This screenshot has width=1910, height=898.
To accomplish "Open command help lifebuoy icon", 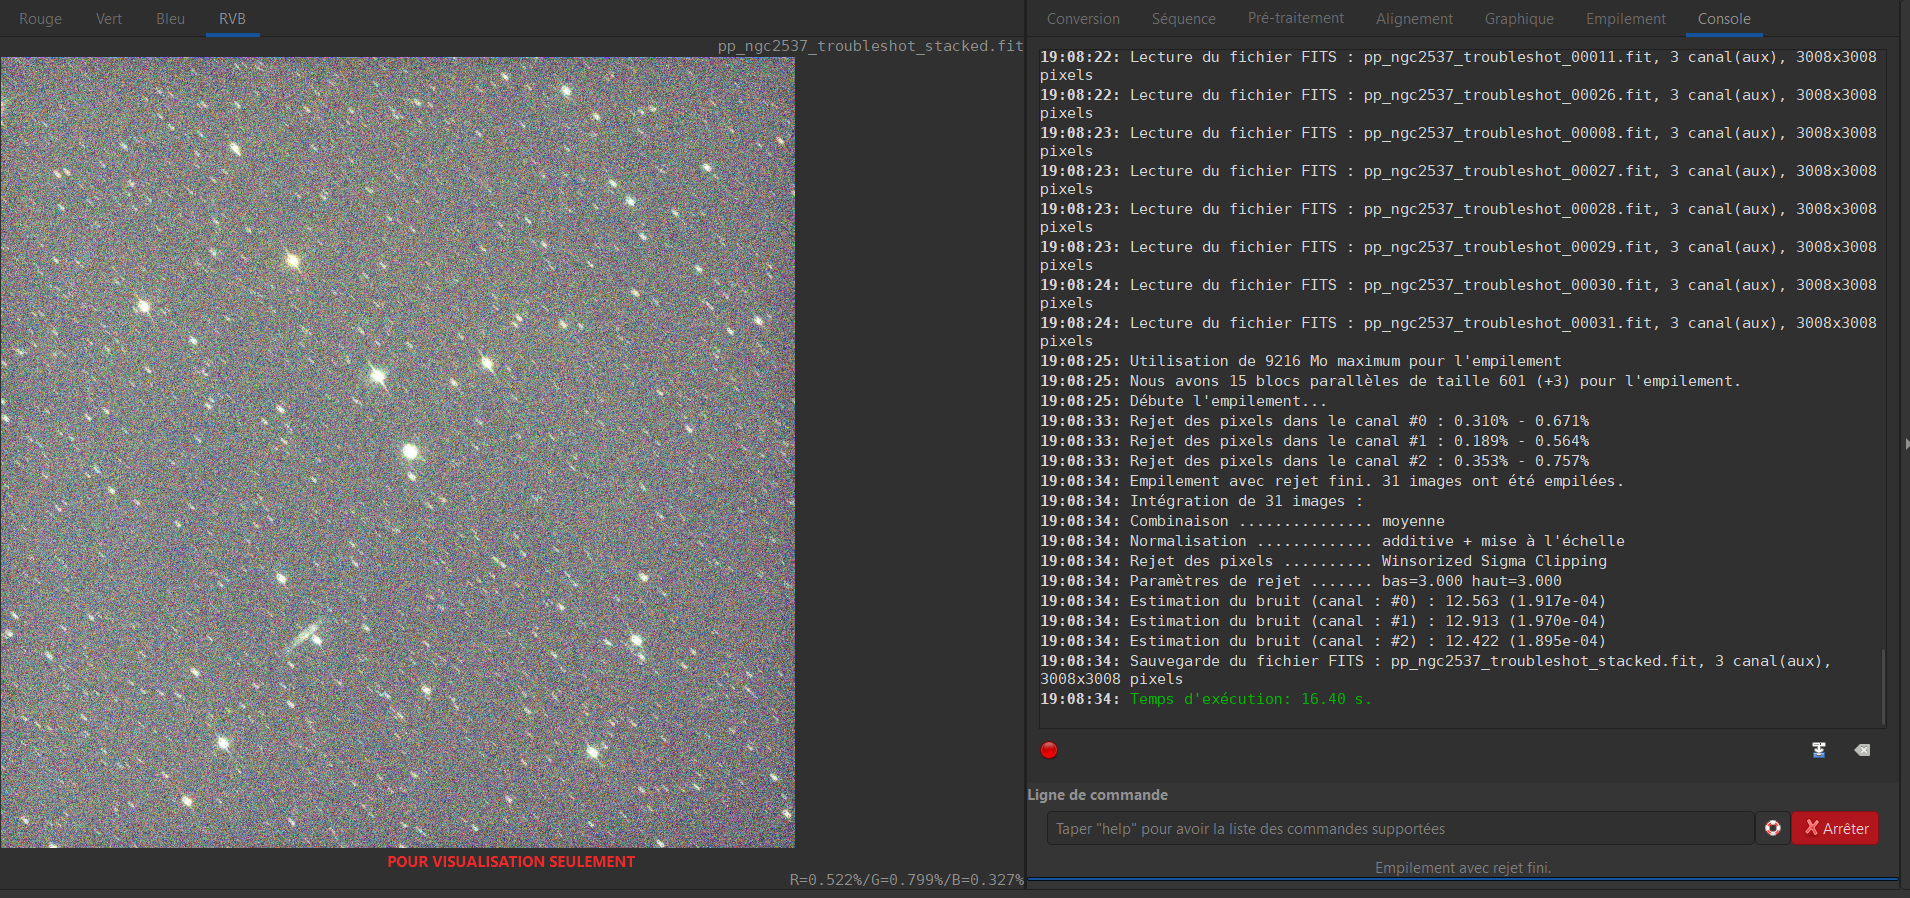I will click(1773, 828).
